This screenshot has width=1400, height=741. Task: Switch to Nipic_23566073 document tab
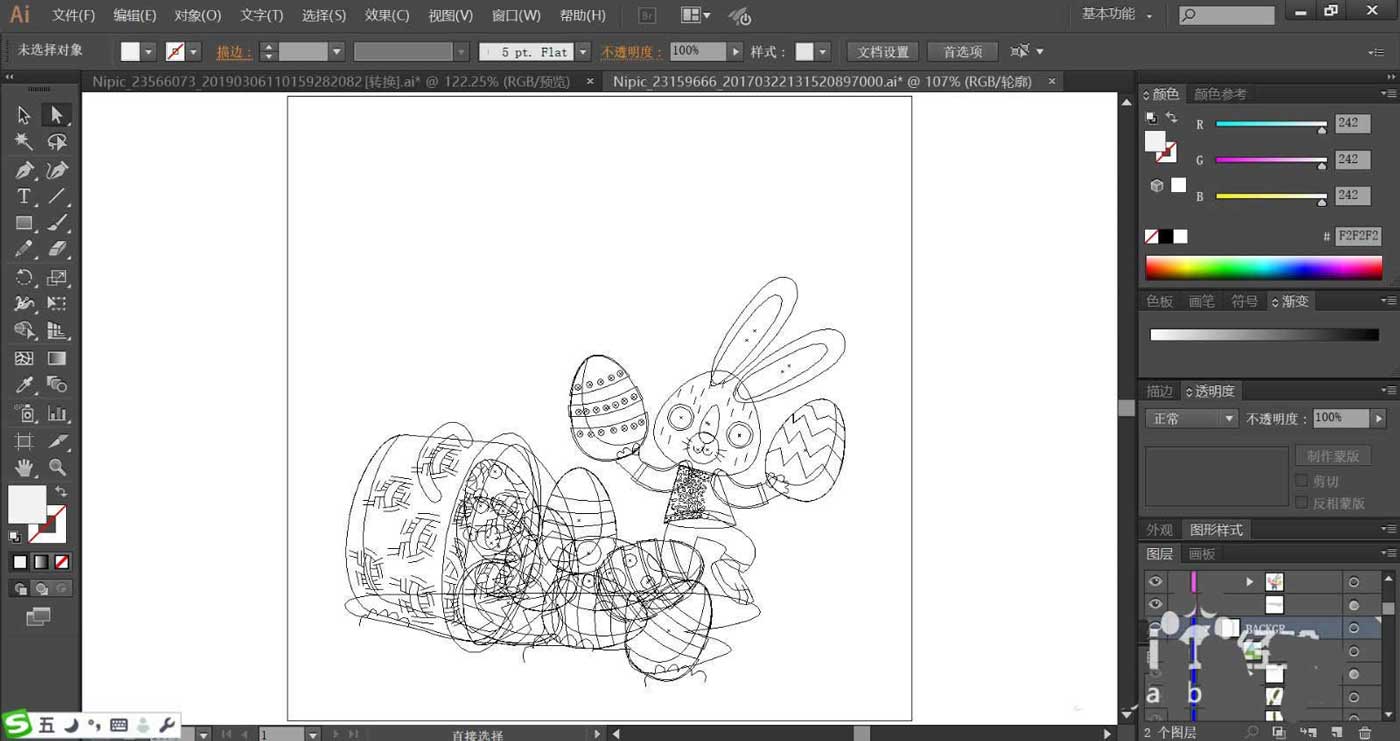point(331,81)
